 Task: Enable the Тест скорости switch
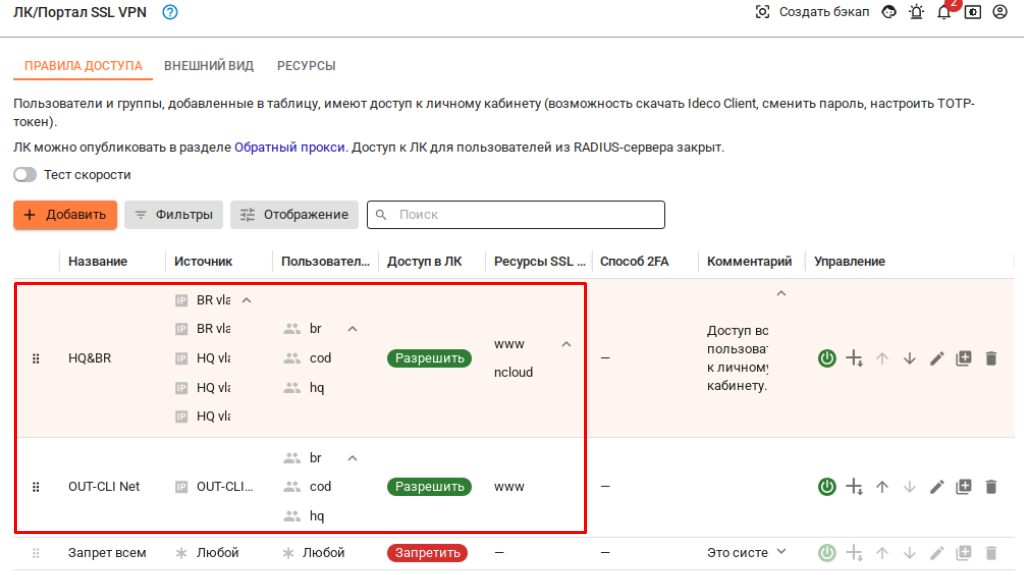click(x=25, y=175)
